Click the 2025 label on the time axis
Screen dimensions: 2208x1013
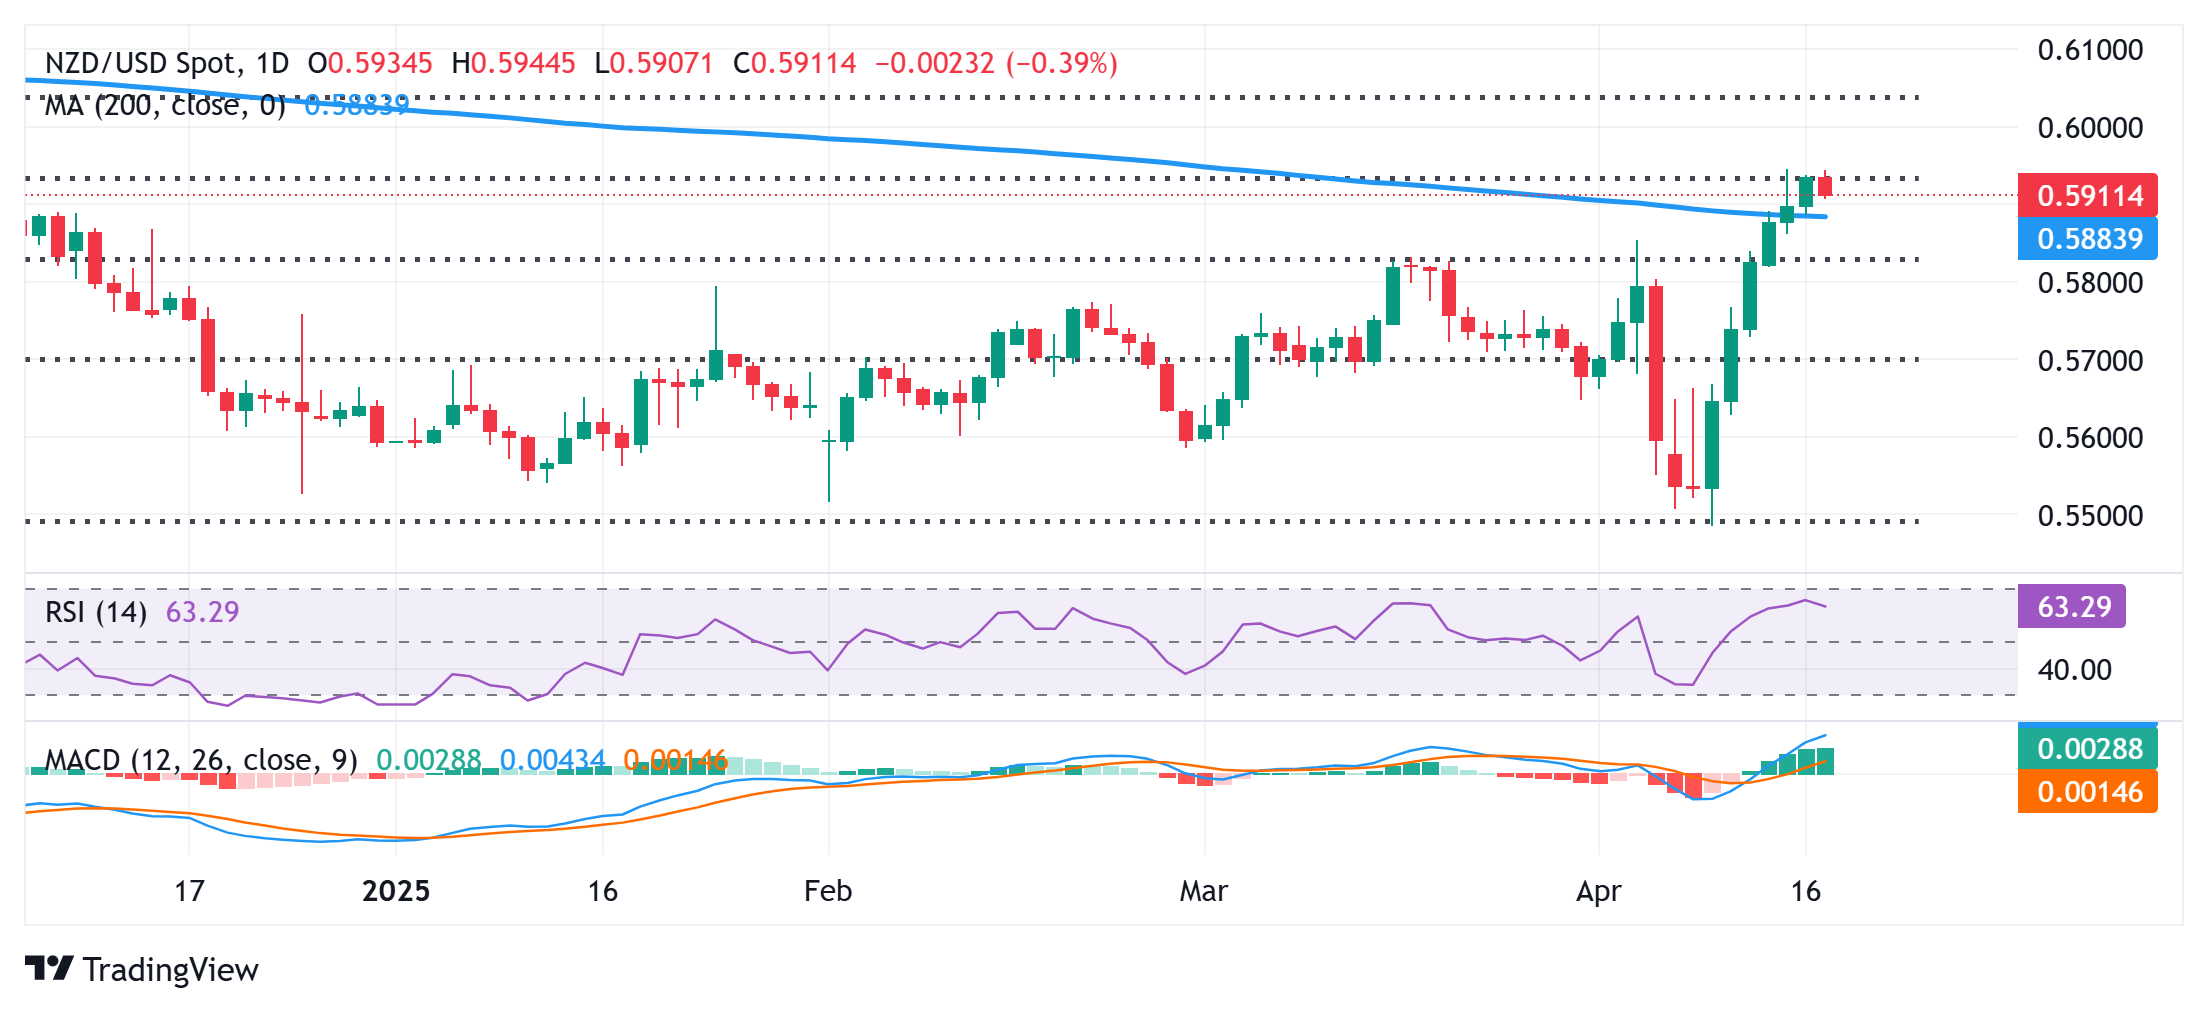(396, 891)
